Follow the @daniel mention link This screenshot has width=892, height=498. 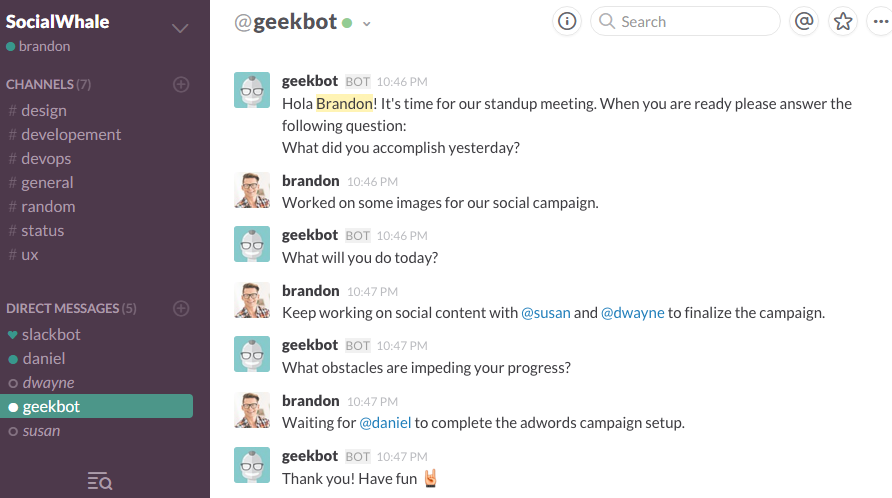[x=385, y=422]
